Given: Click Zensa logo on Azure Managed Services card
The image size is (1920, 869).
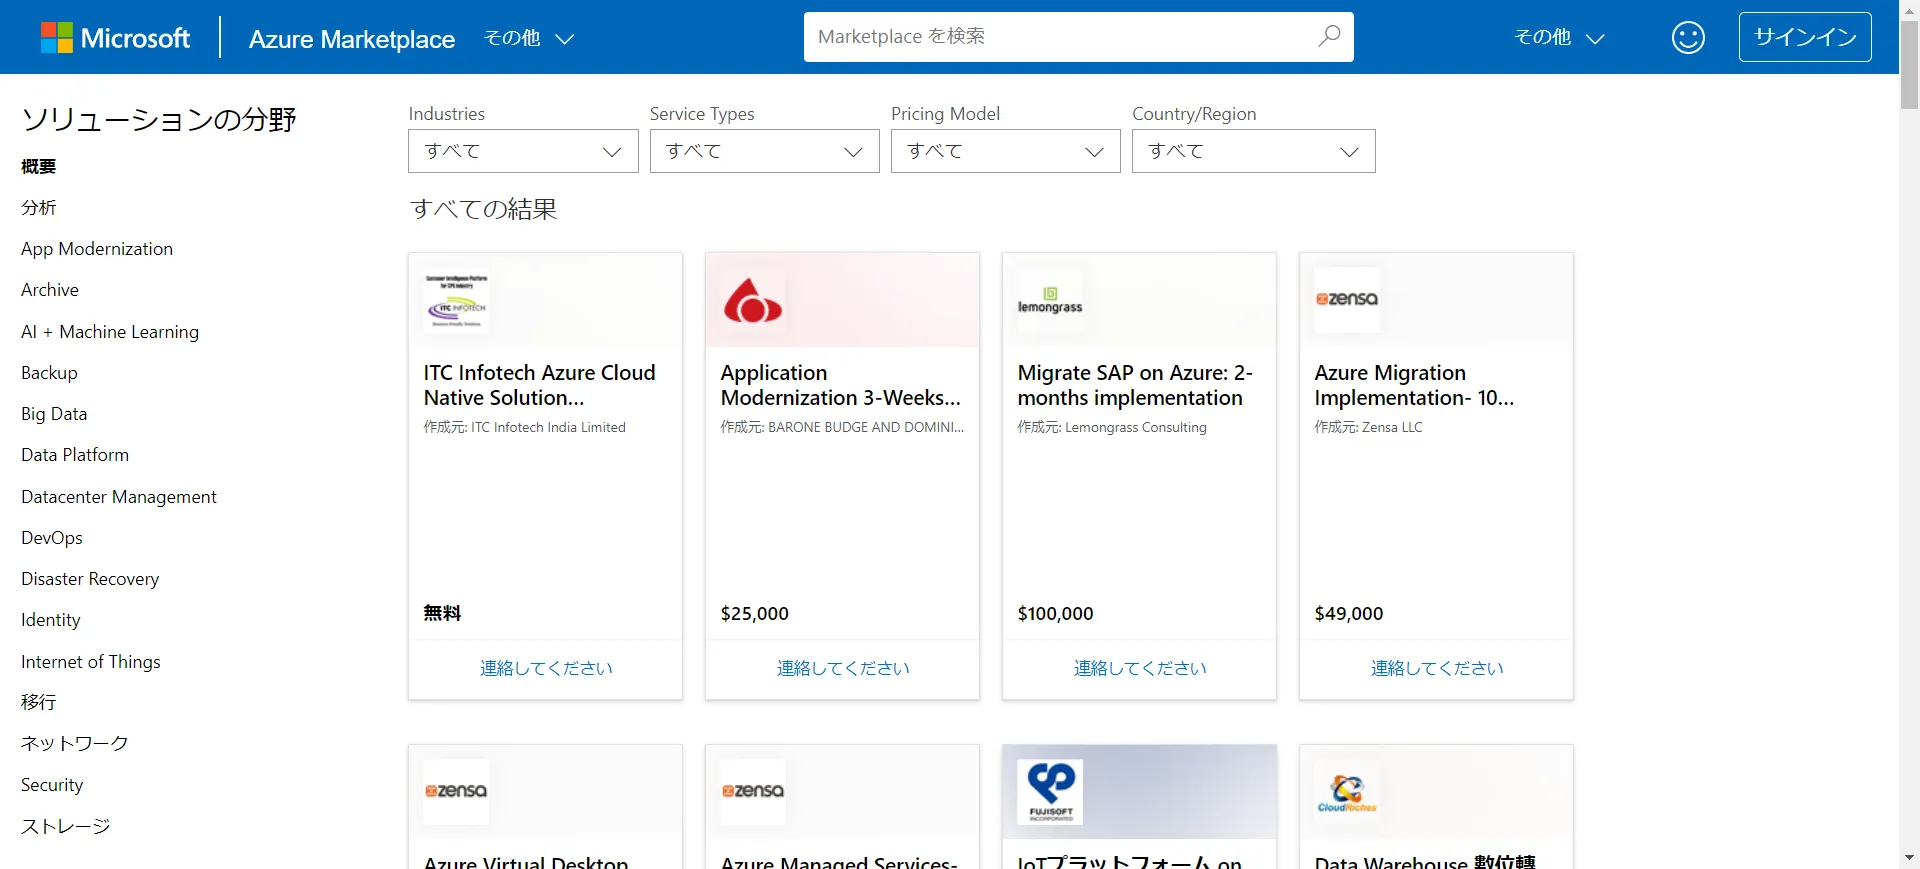Looking at the screenshot, I should tap(753, 791).
